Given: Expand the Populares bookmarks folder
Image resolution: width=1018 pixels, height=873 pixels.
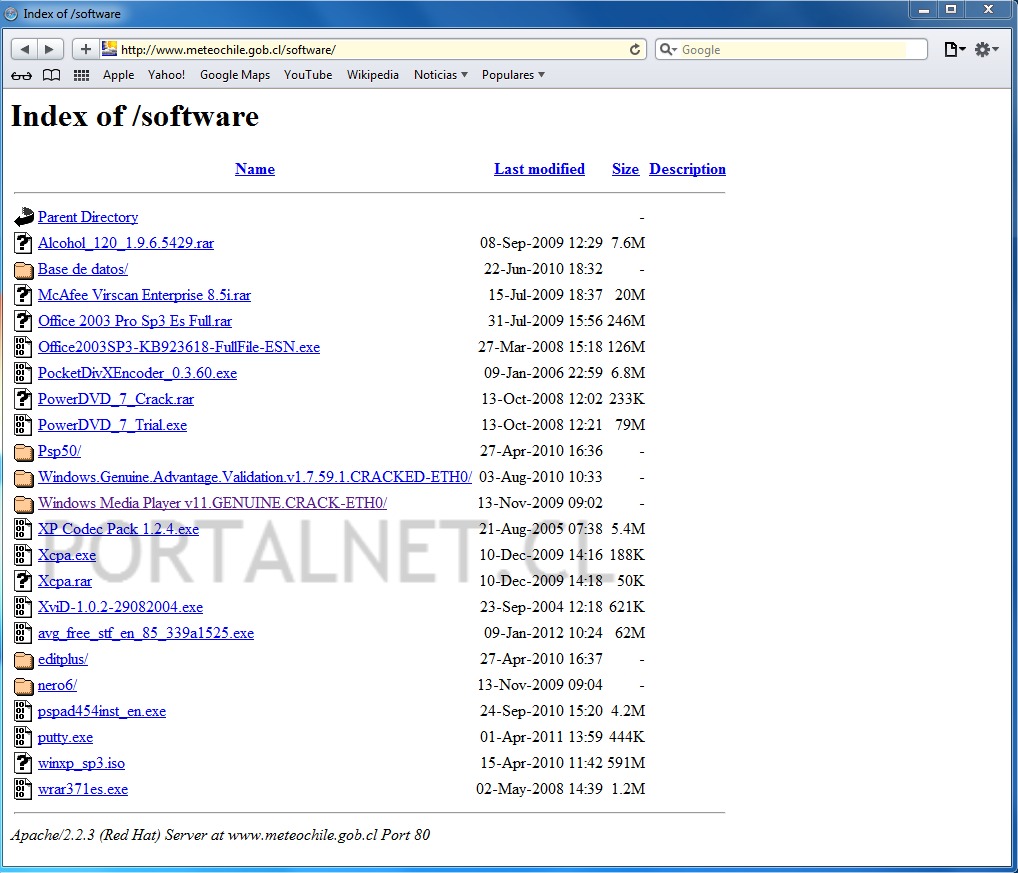Looking at the screenshot, I should (513, 75).
